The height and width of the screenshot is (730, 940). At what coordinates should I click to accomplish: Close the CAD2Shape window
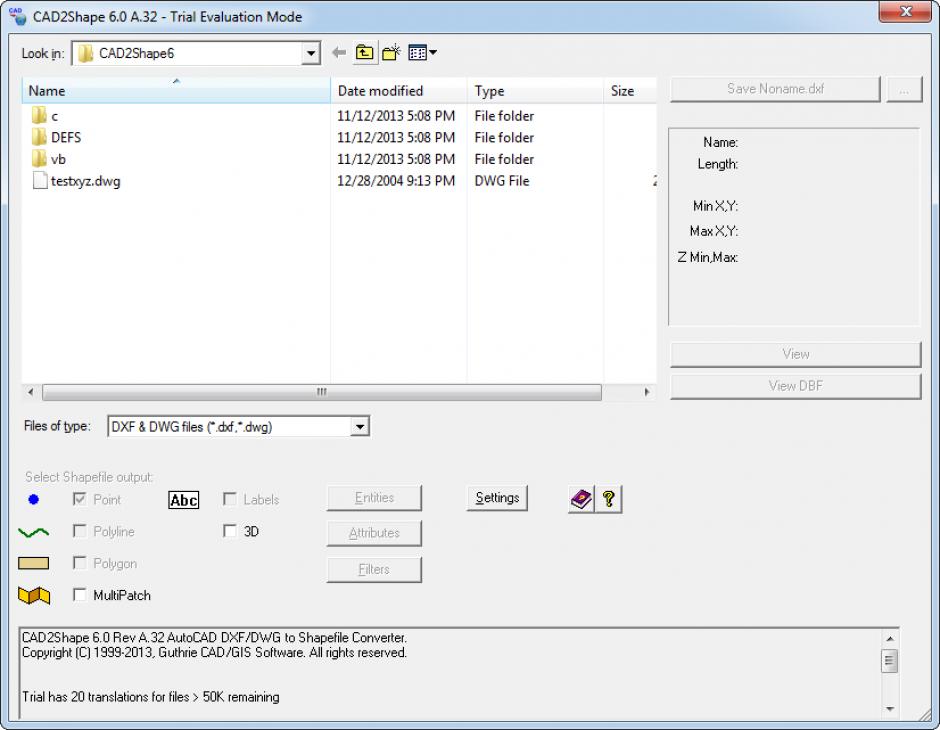905,11
